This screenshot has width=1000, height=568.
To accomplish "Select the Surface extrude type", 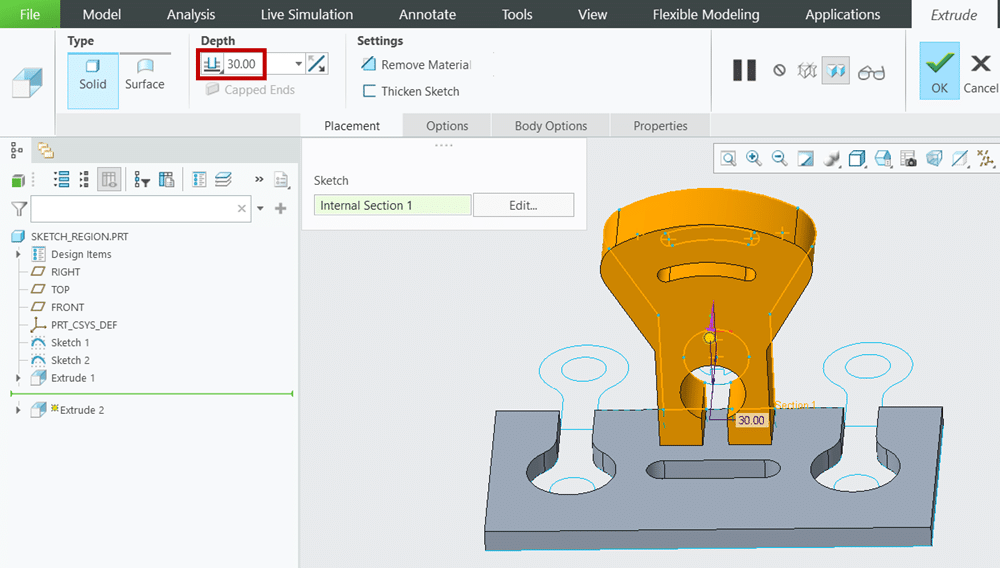I will pyautogui.click(x=144, y=74).
